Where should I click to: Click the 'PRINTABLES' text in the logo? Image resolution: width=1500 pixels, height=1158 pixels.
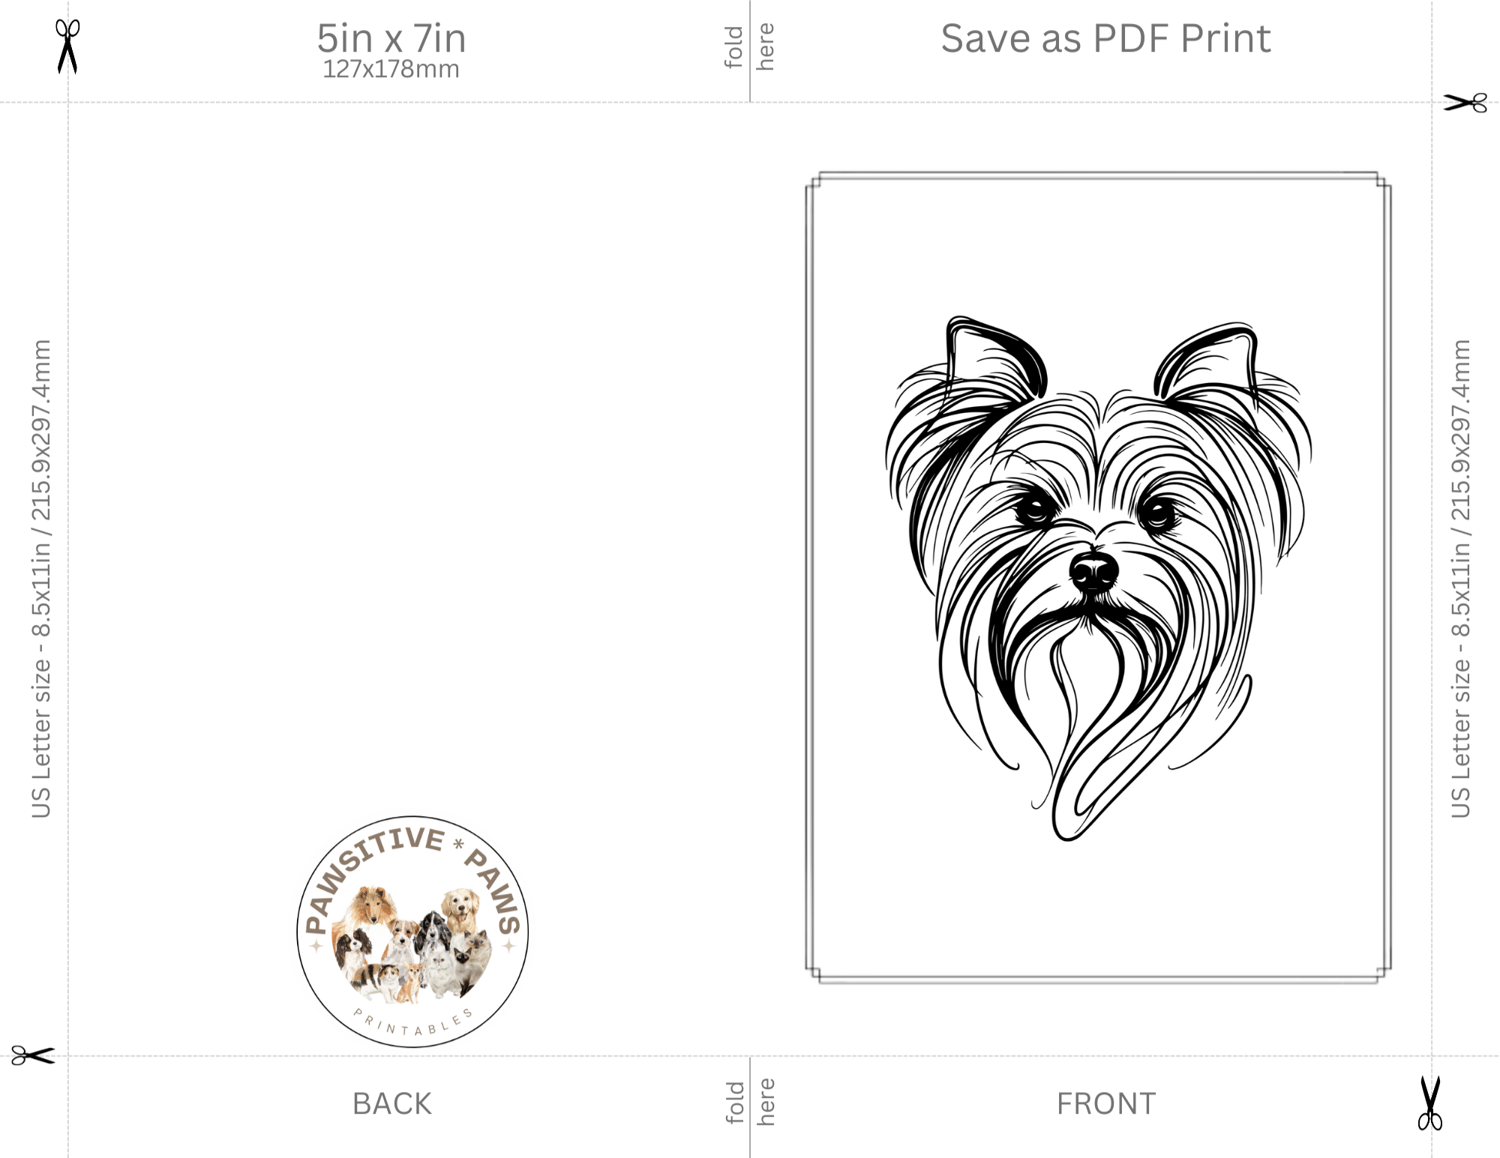click(x=413, y=1022)
